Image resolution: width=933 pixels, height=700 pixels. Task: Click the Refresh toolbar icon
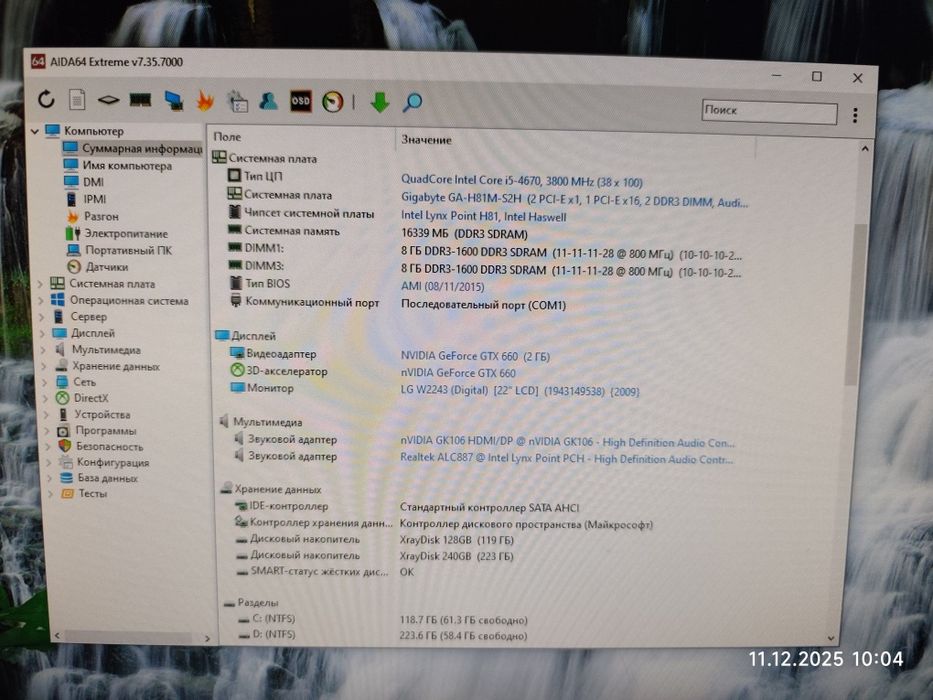[46, 99]
